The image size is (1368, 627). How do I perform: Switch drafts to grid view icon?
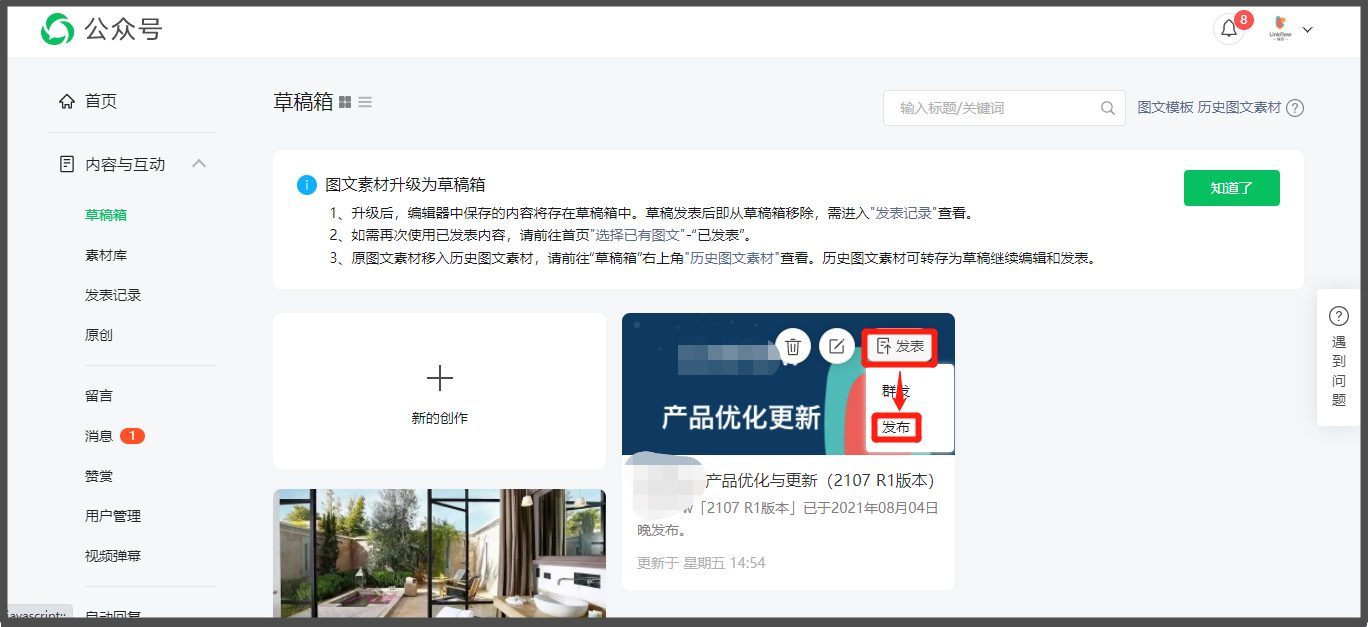click(x=345, y=102)
